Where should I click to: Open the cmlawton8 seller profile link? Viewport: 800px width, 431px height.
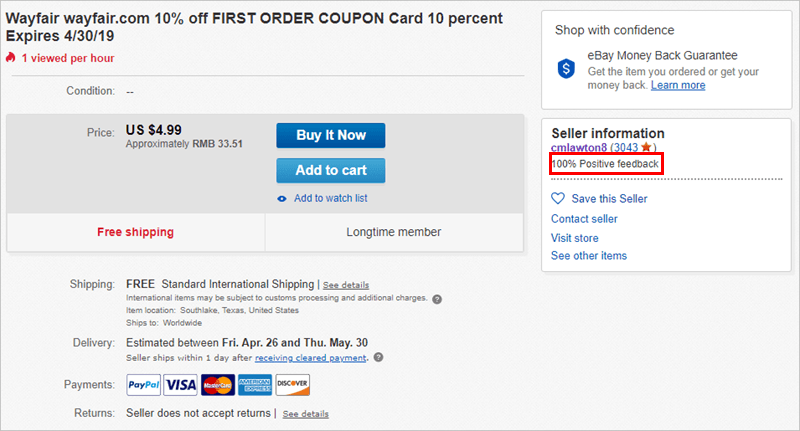pos(579,148)
